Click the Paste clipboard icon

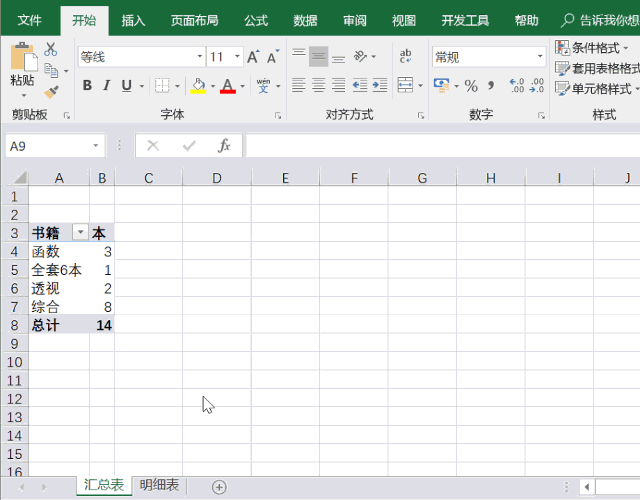(24, 57)
